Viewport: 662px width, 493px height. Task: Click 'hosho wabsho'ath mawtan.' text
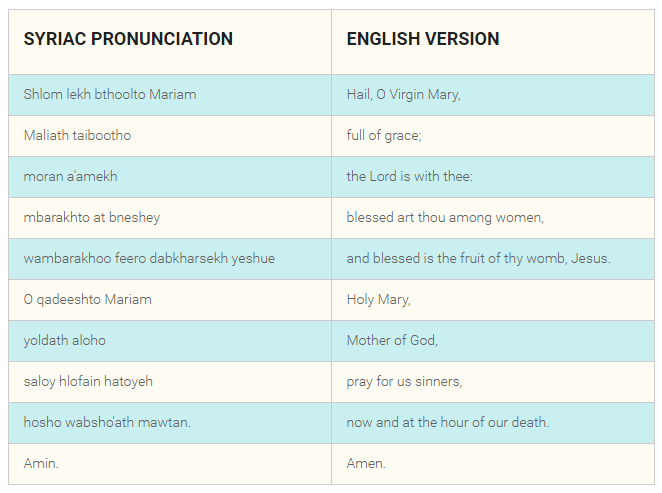[x=107, y=422]
